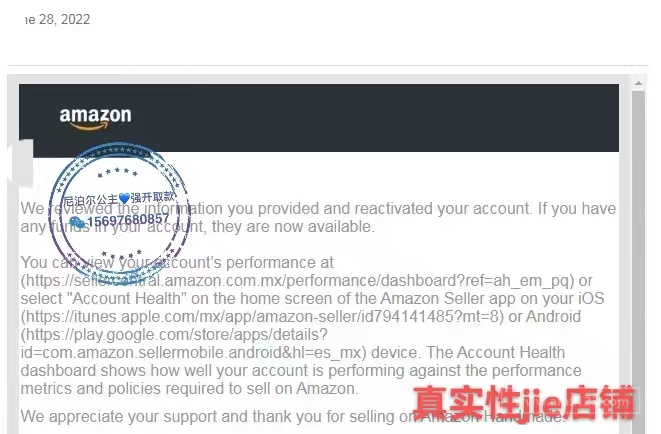Image resolution: width=661 pixels, height=434 pixels.
Task: Click the white left arrow at the banner edge
Action: (20, 163)
